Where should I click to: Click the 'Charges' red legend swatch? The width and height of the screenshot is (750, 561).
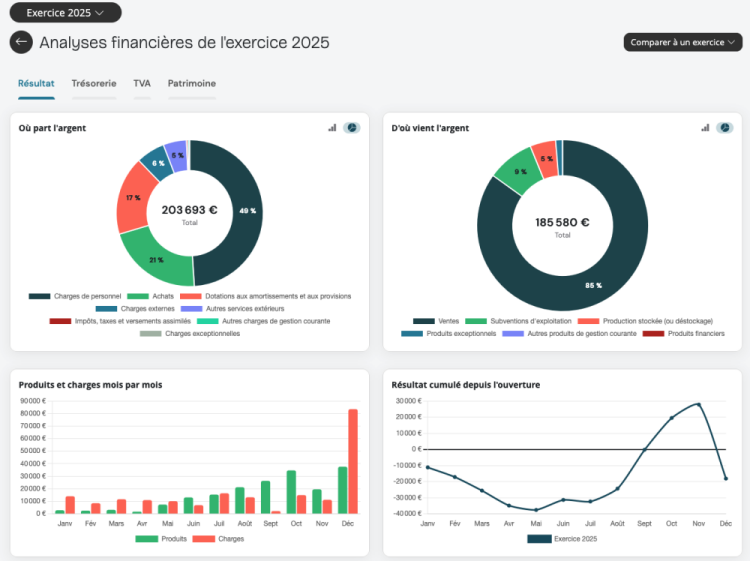coord(204,539)
